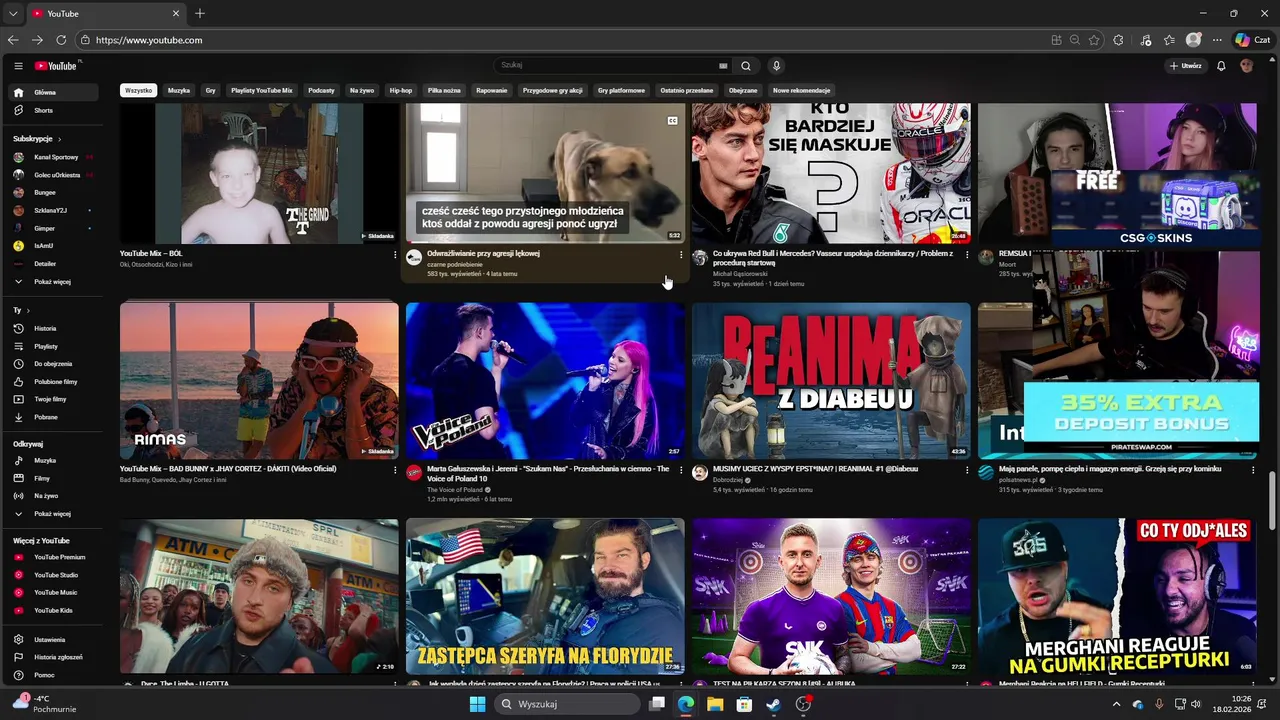This screenshot has height=720, width=1280.
Task: Click the browser address bar
Action: click(560, 40)
